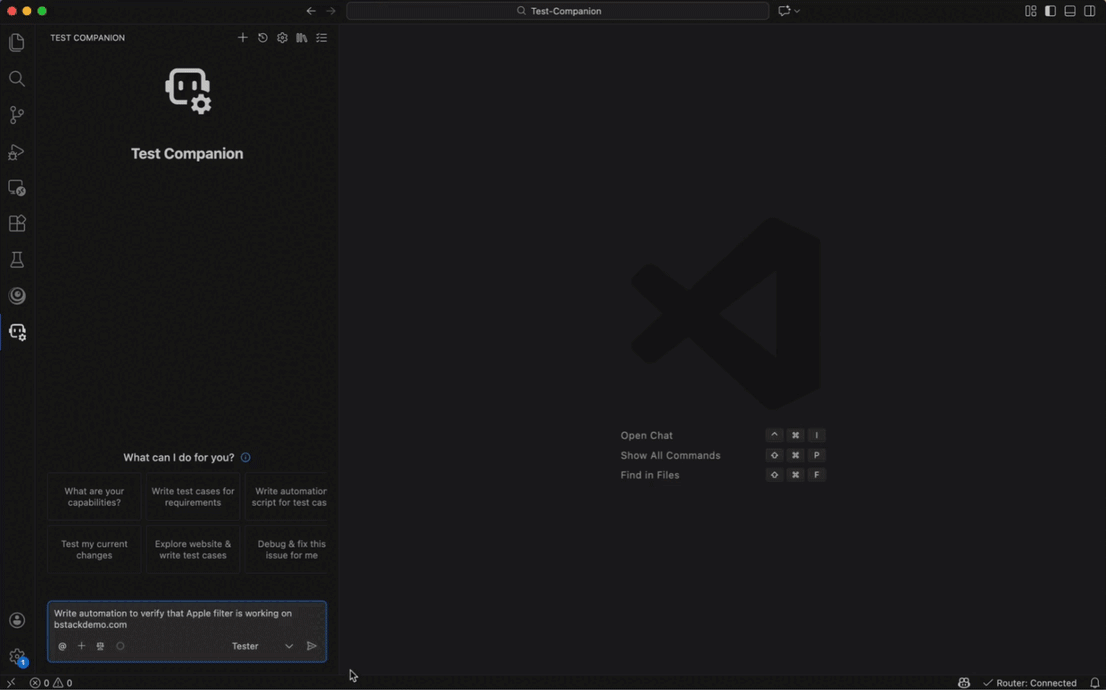Open the Run and Debug view
Viewport: 1106px width, 690px height.
point(17,152)
